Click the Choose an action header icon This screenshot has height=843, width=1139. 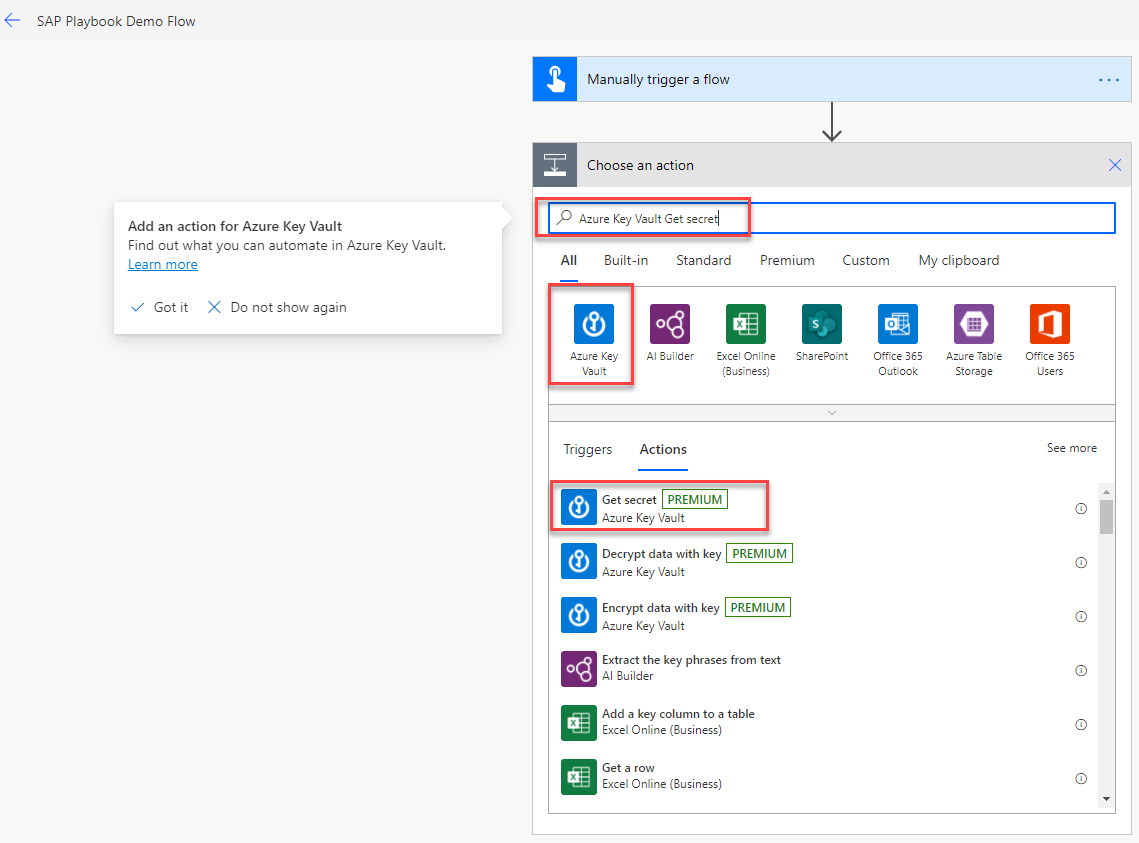555,165
